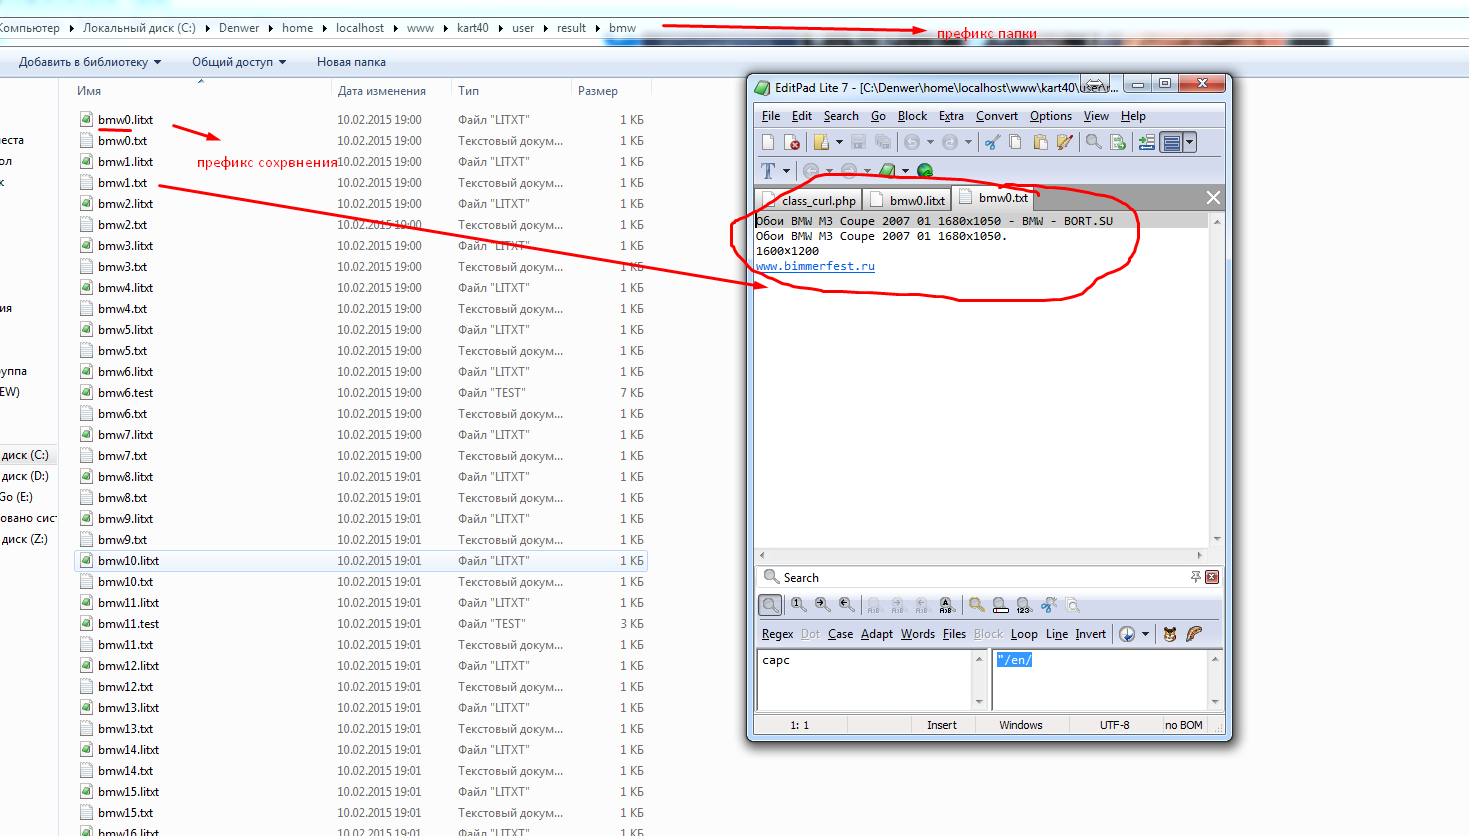Switch to the bmw0.litxt tab
This screenshot has width=1469, height=836.
click(908, 200)
